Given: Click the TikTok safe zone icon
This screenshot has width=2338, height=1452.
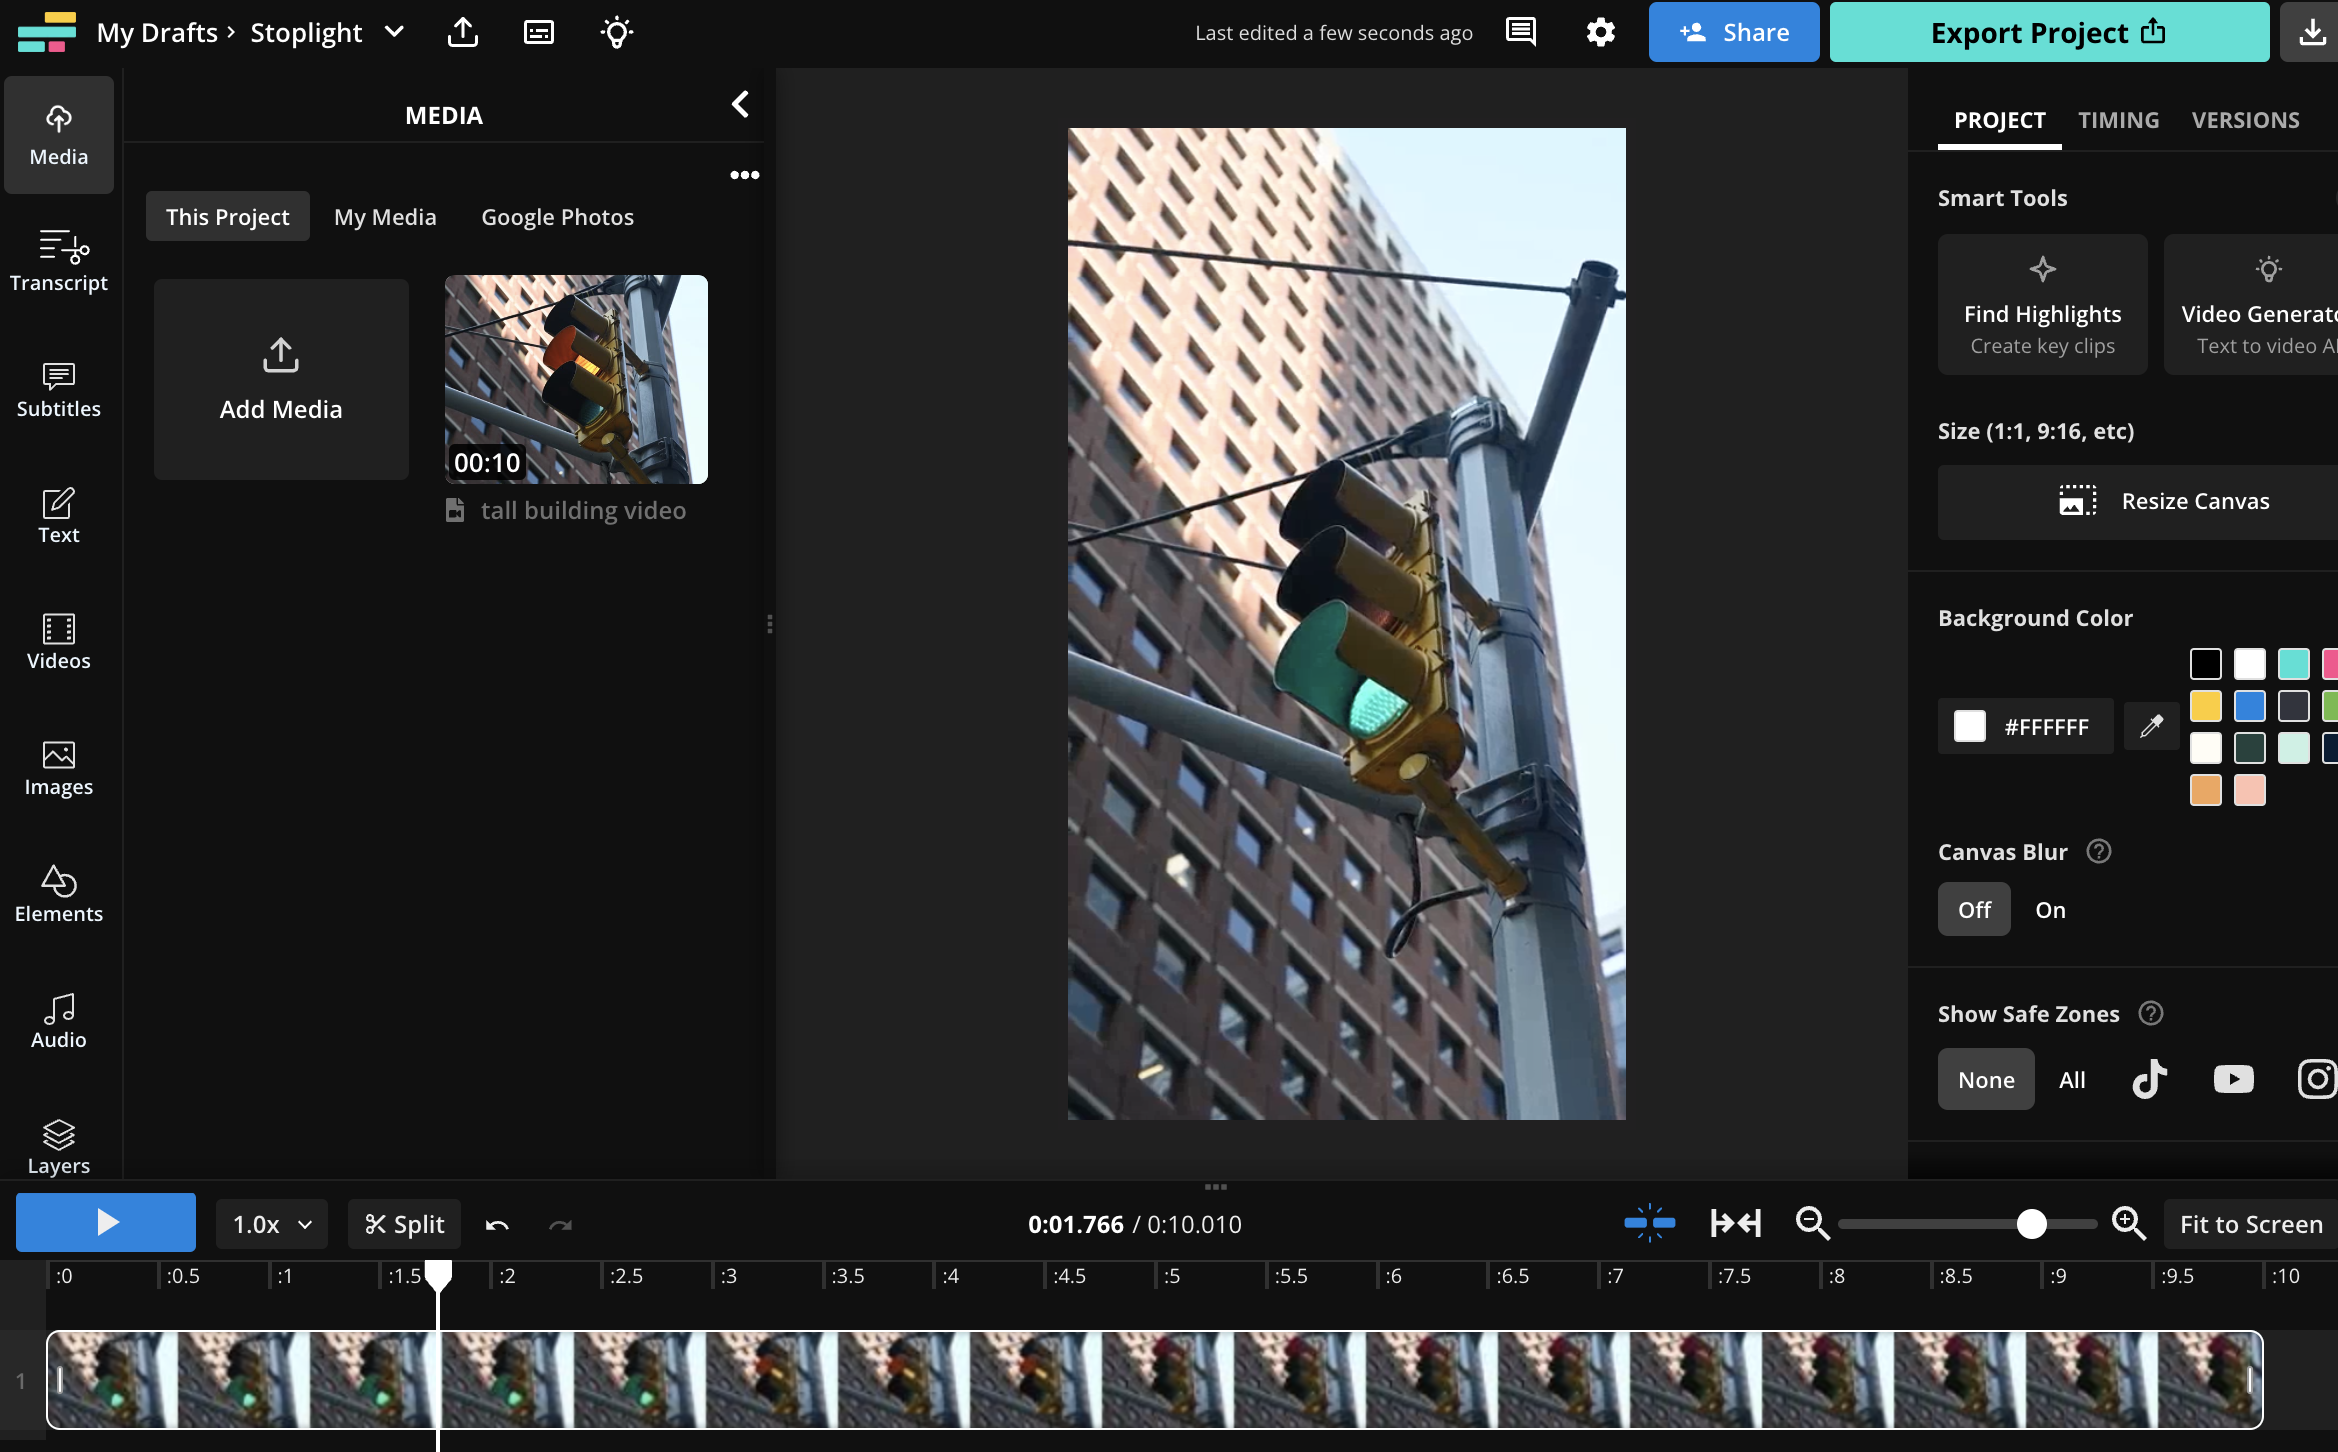Looking at the screenshot, I should click(x=2149, y=1079).
